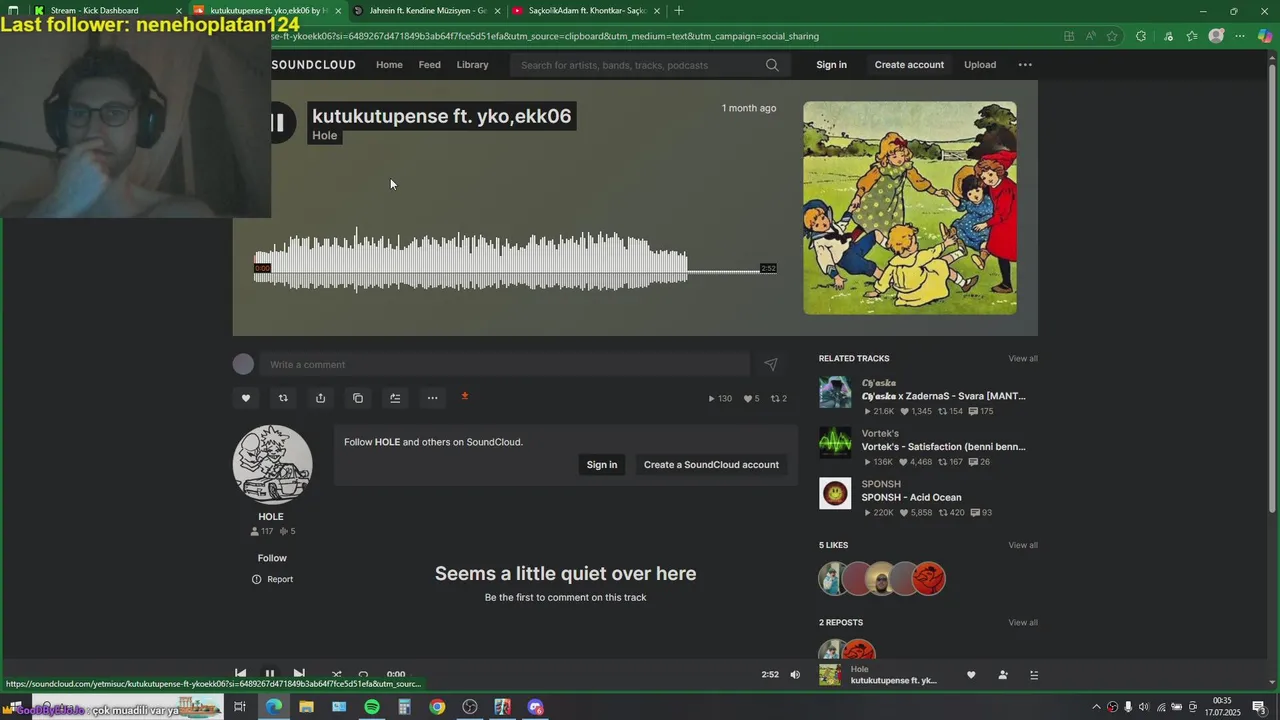View all 5 likes
1280x720 pixels.
point(1023,546)
